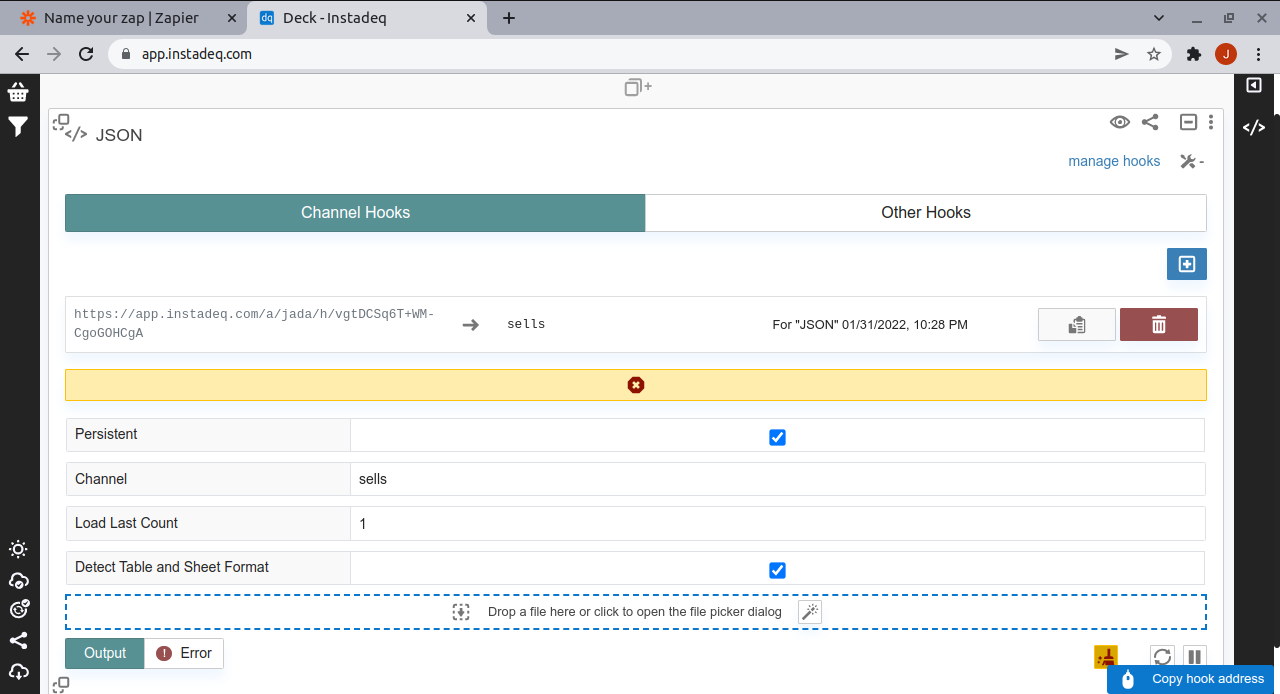
Task: Switch to Other Hooks tab
Action: (926, 212)
